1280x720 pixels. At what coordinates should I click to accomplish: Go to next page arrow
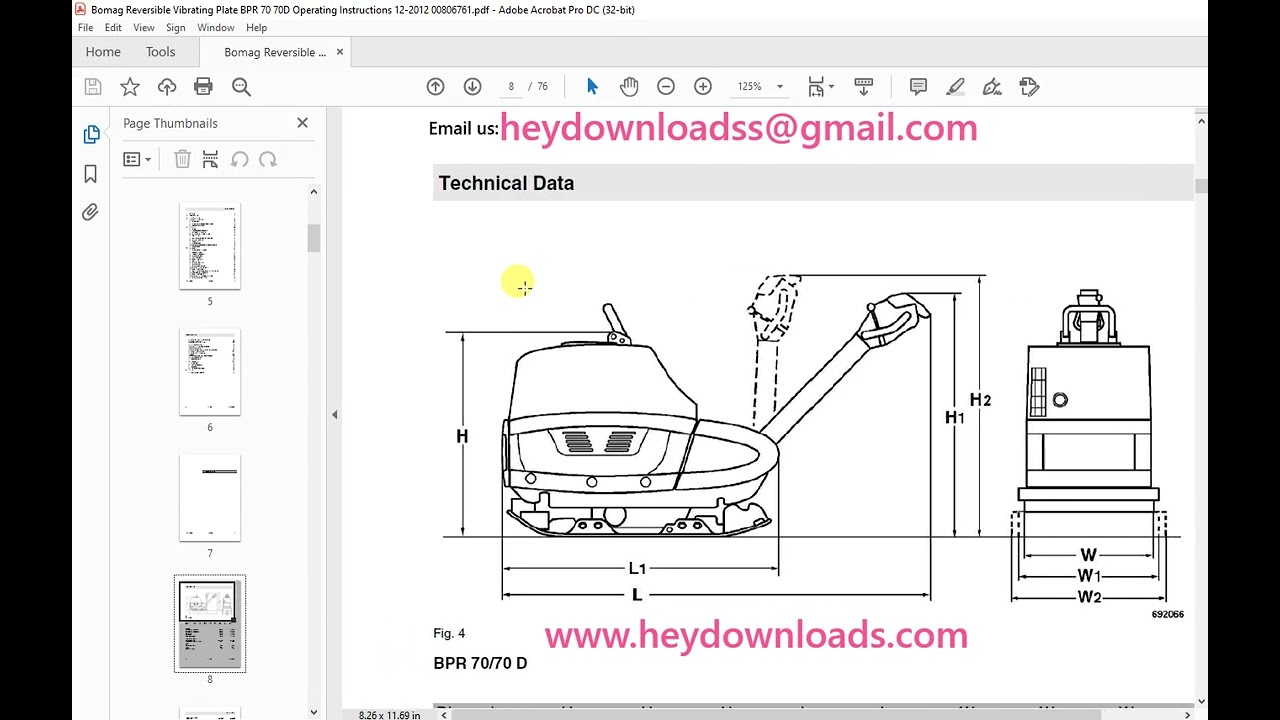click(473, 87)
